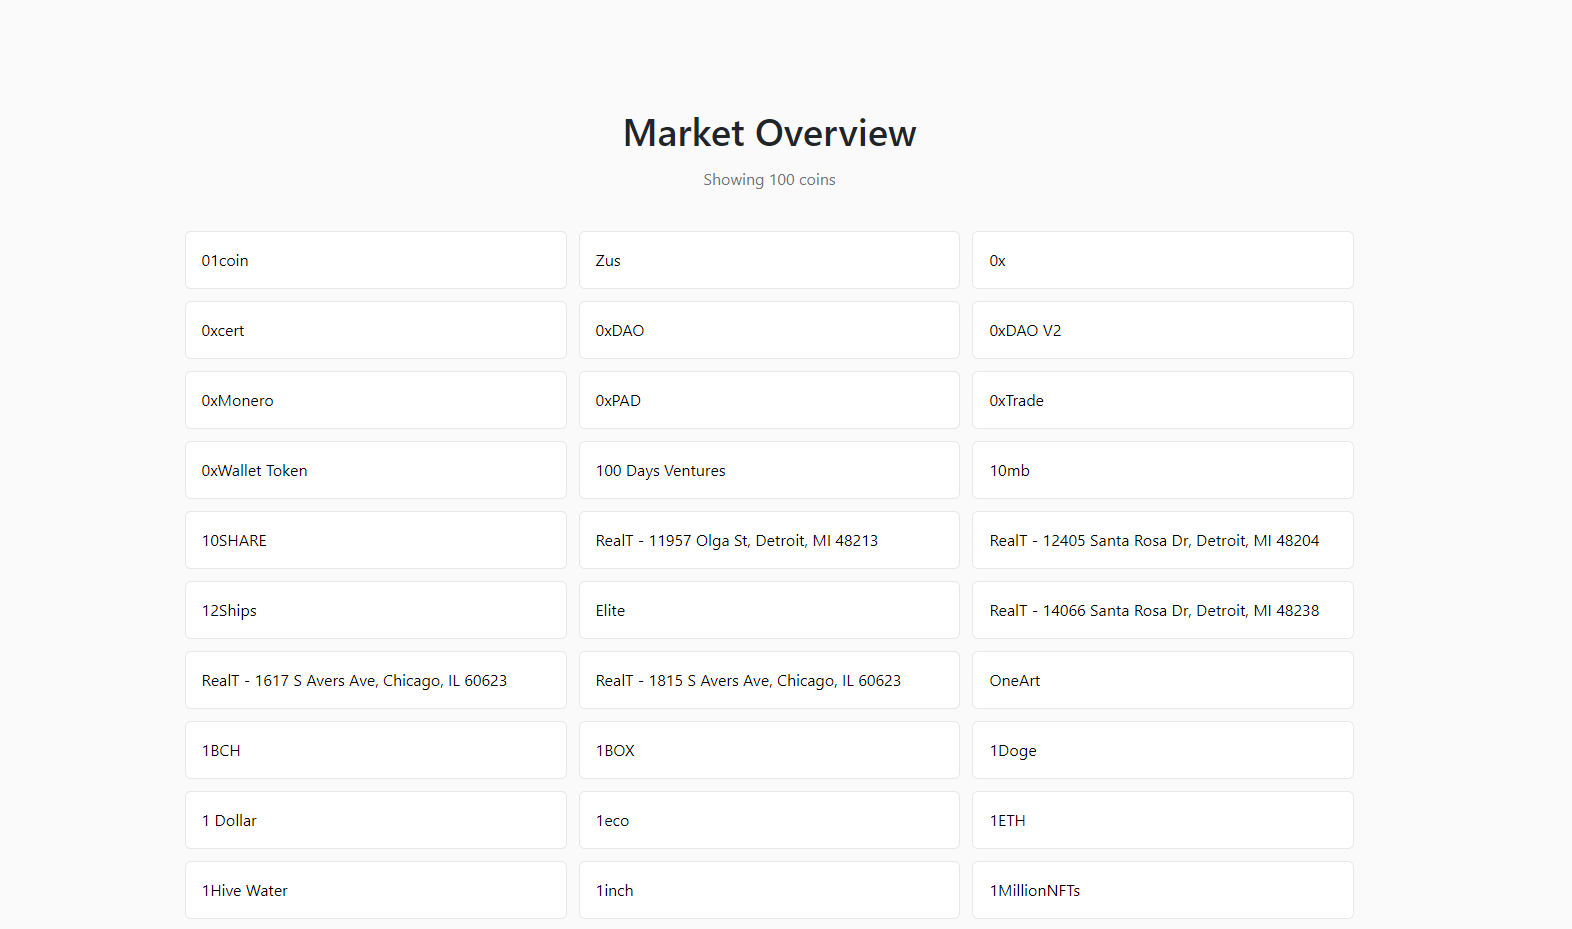
Task: Click the 1ETH card
Action: [1163, 820]
